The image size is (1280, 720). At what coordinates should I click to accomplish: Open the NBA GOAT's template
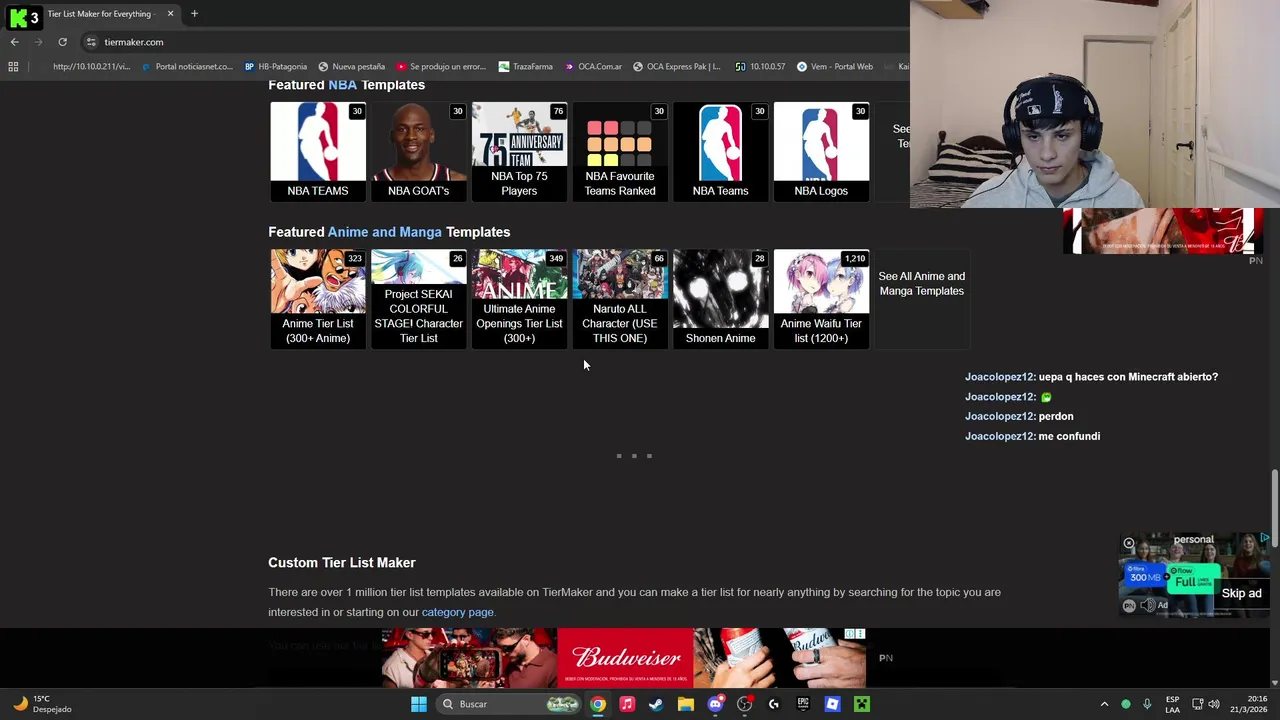click(x=418, y=152)
